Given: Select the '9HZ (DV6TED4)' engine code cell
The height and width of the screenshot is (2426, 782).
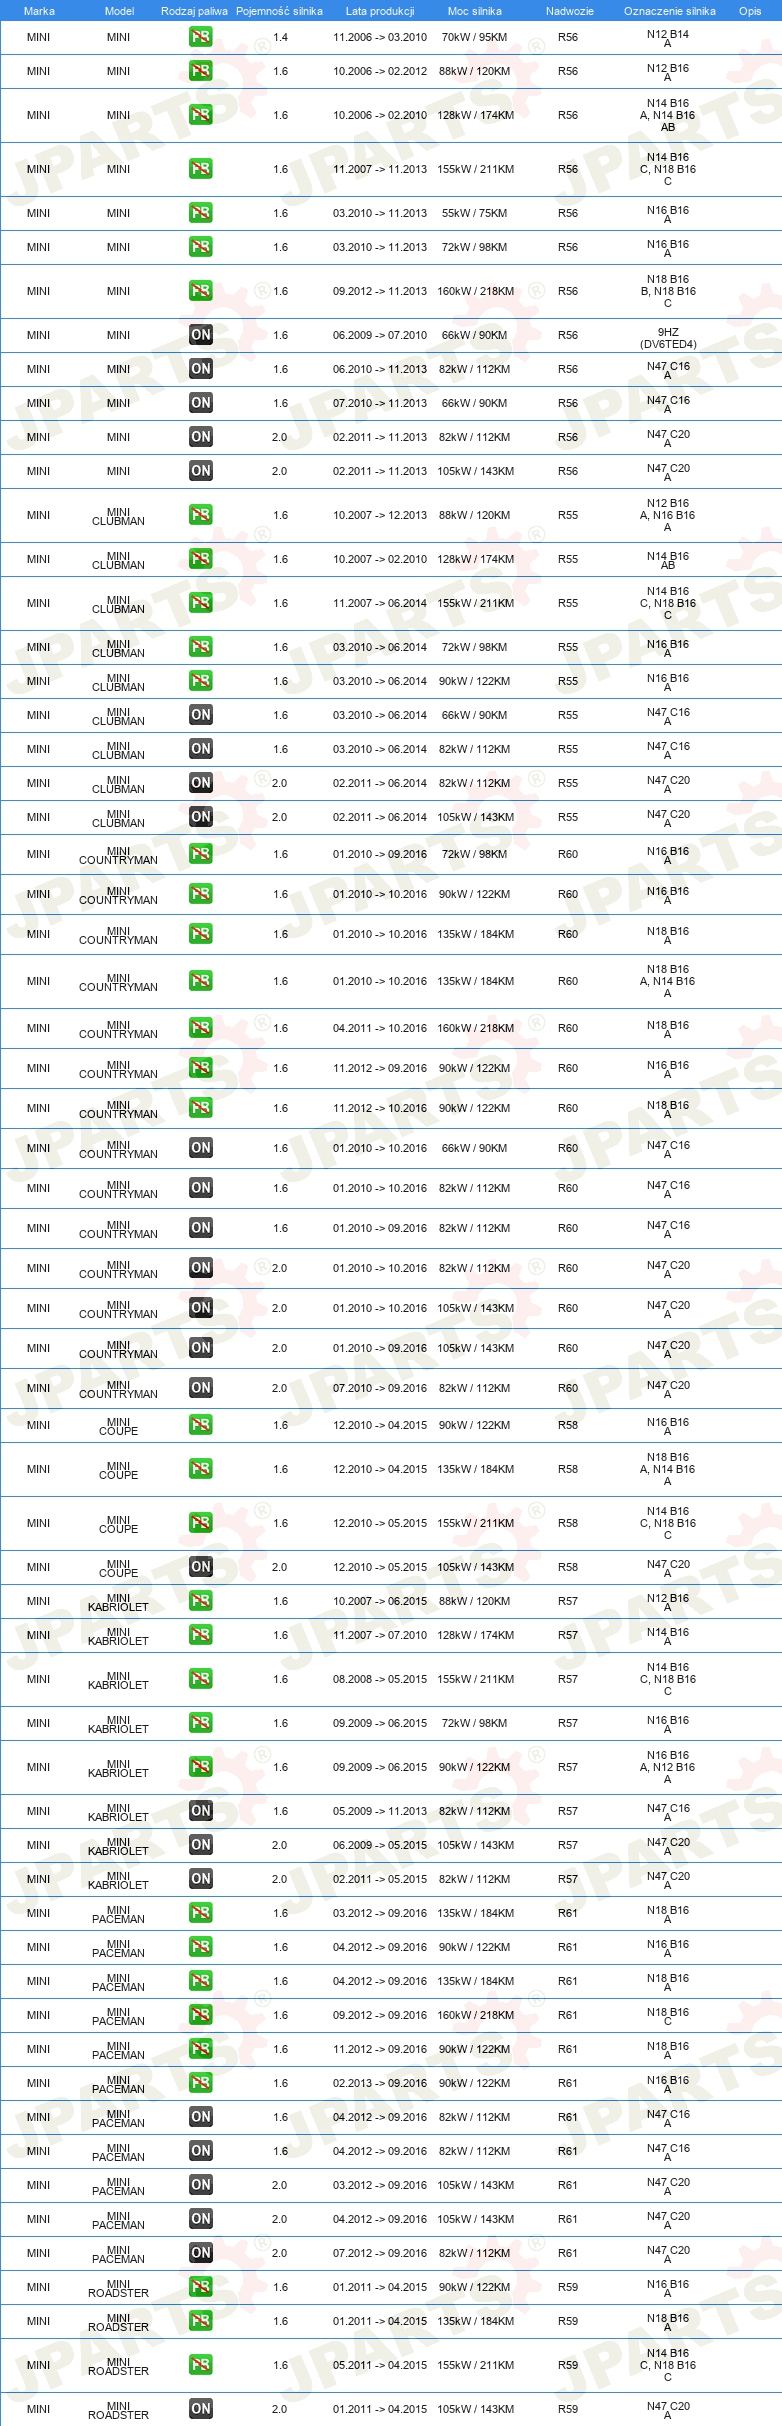Looking at the screenshot, I should [668, 338].
